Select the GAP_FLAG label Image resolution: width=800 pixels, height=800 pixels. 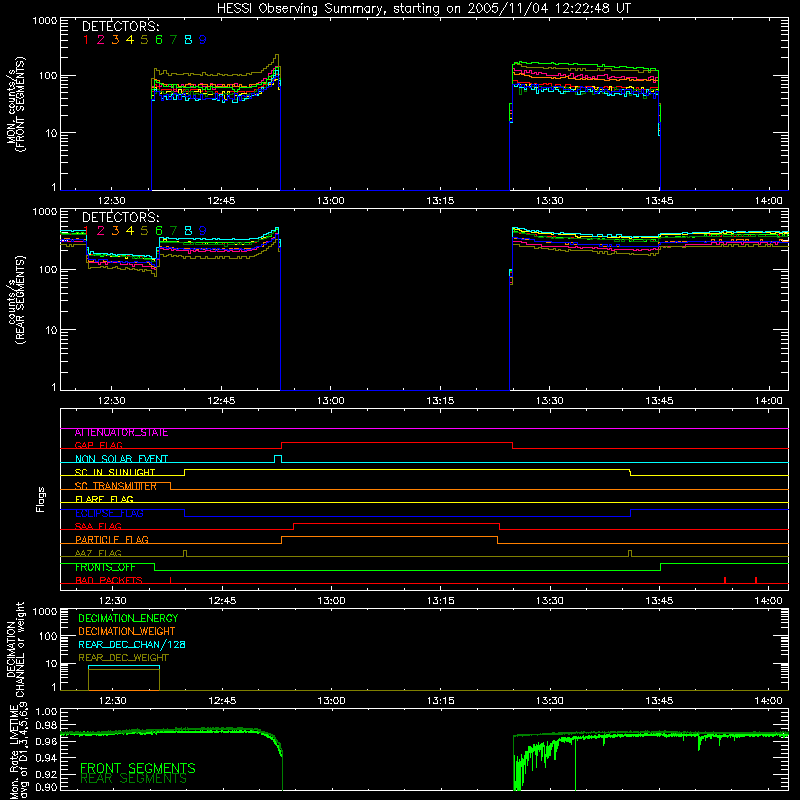click(98, 445)
